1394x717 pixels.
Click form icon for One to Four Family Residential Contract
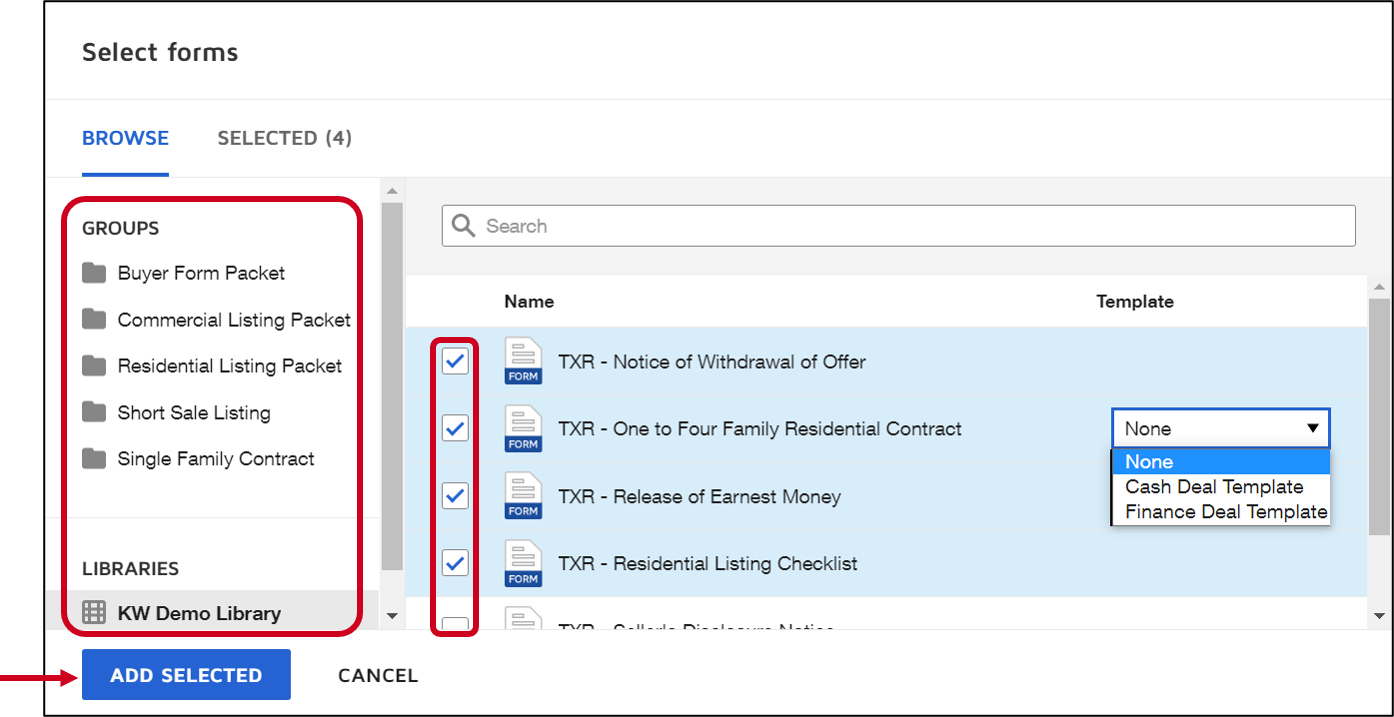523,429
